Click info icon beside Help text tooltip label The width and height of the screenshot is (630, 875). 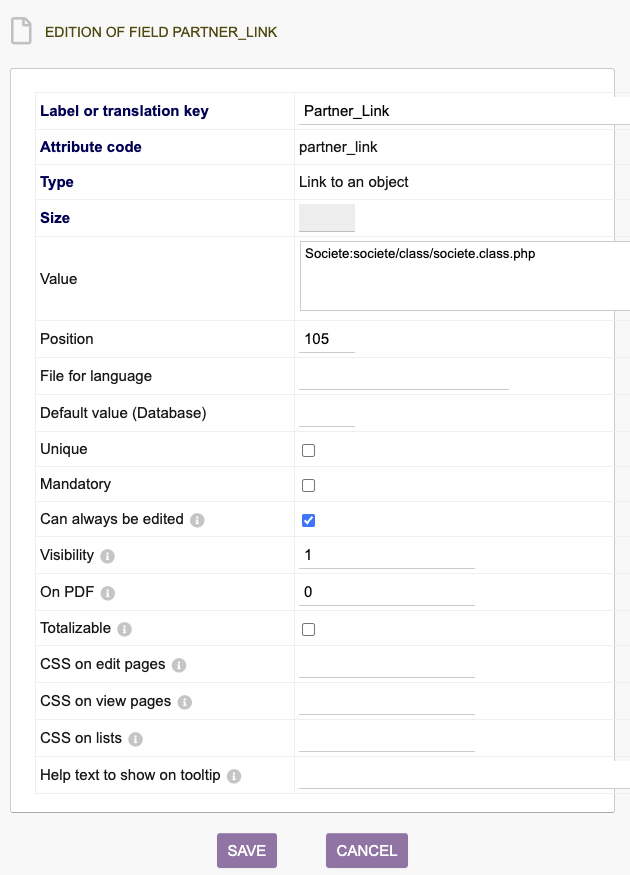pos(234,776)
